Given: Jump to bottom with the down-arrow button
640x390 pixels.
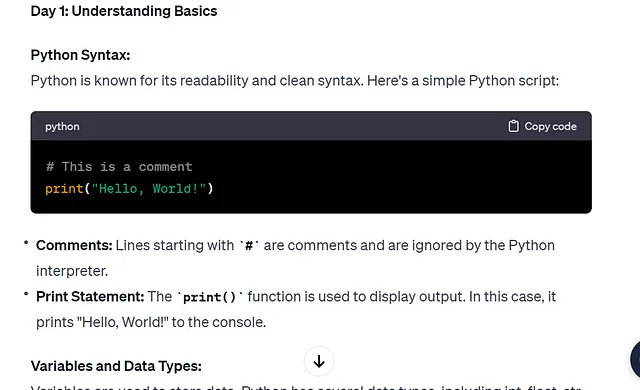Looking at the screenshot, I should (319, 361).
